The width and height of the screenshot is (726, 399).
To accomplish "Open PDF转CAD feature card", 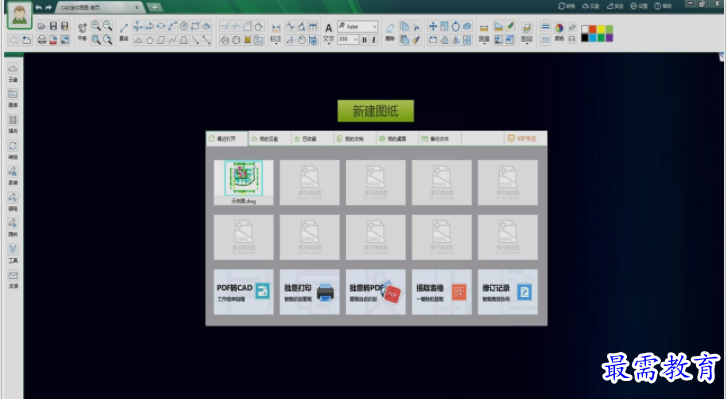I will coord(244,292).
